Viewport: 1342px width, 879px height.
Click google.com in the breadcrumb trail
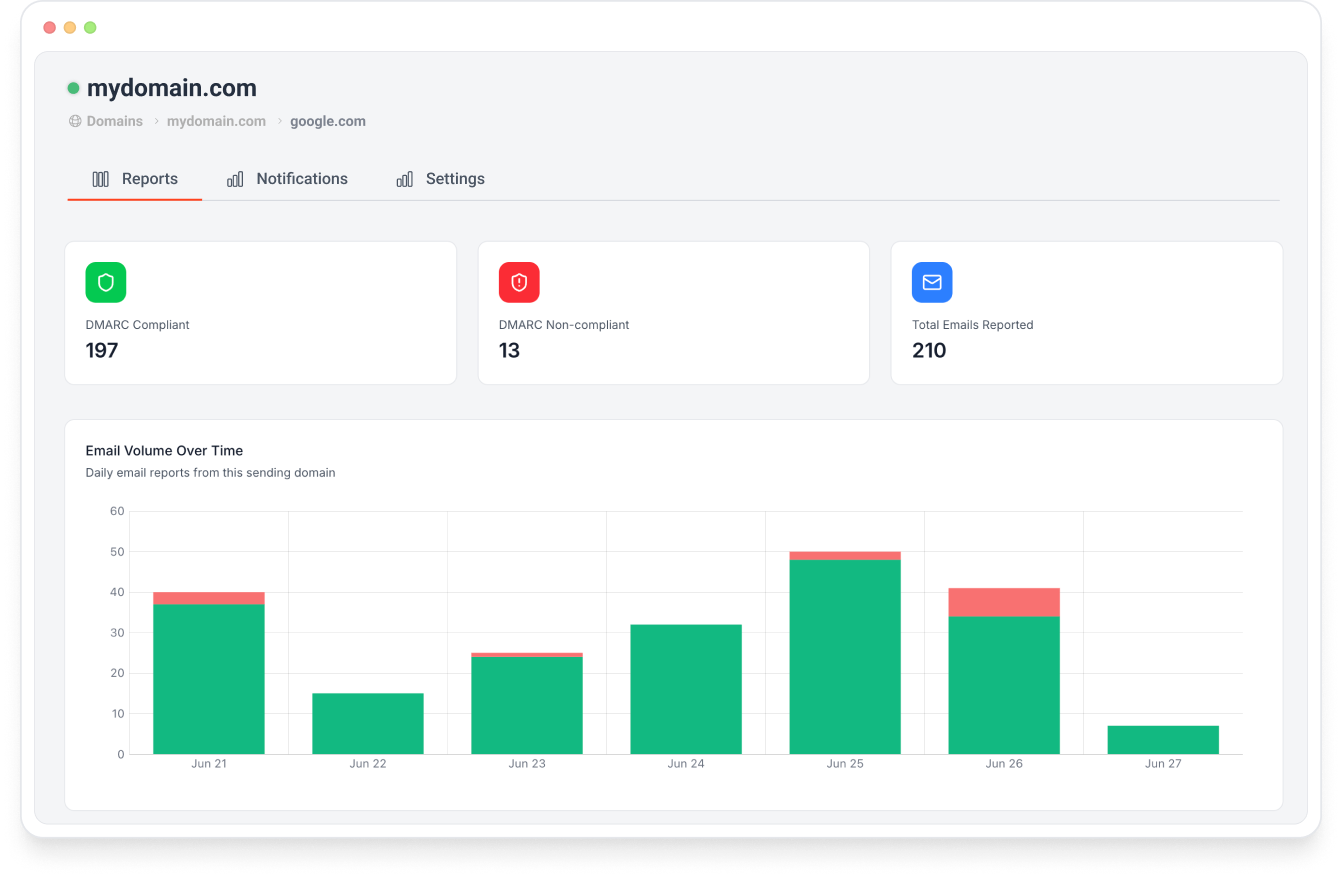coord(328,122)
